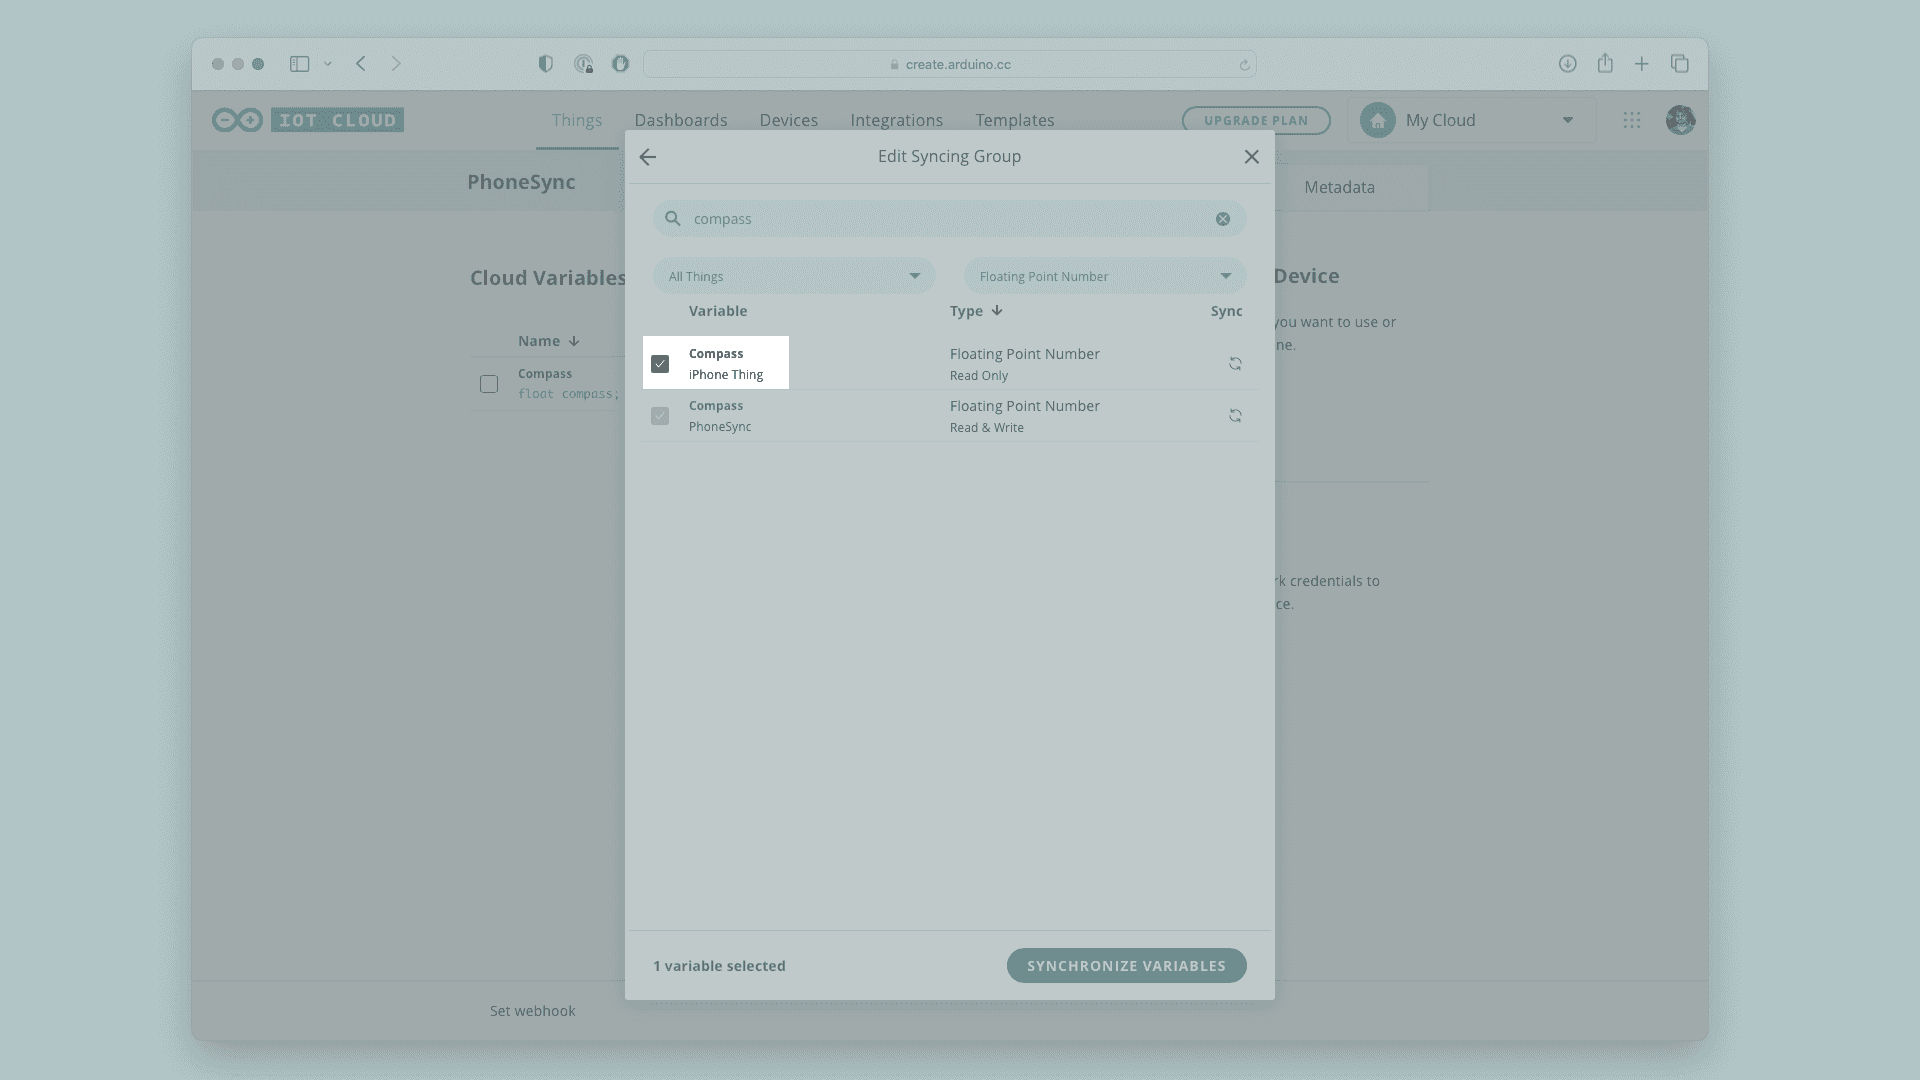Check the Compass cloud variable checkbox
The width and height of the screenshot is (1920, 1080).
coord(489,384)
